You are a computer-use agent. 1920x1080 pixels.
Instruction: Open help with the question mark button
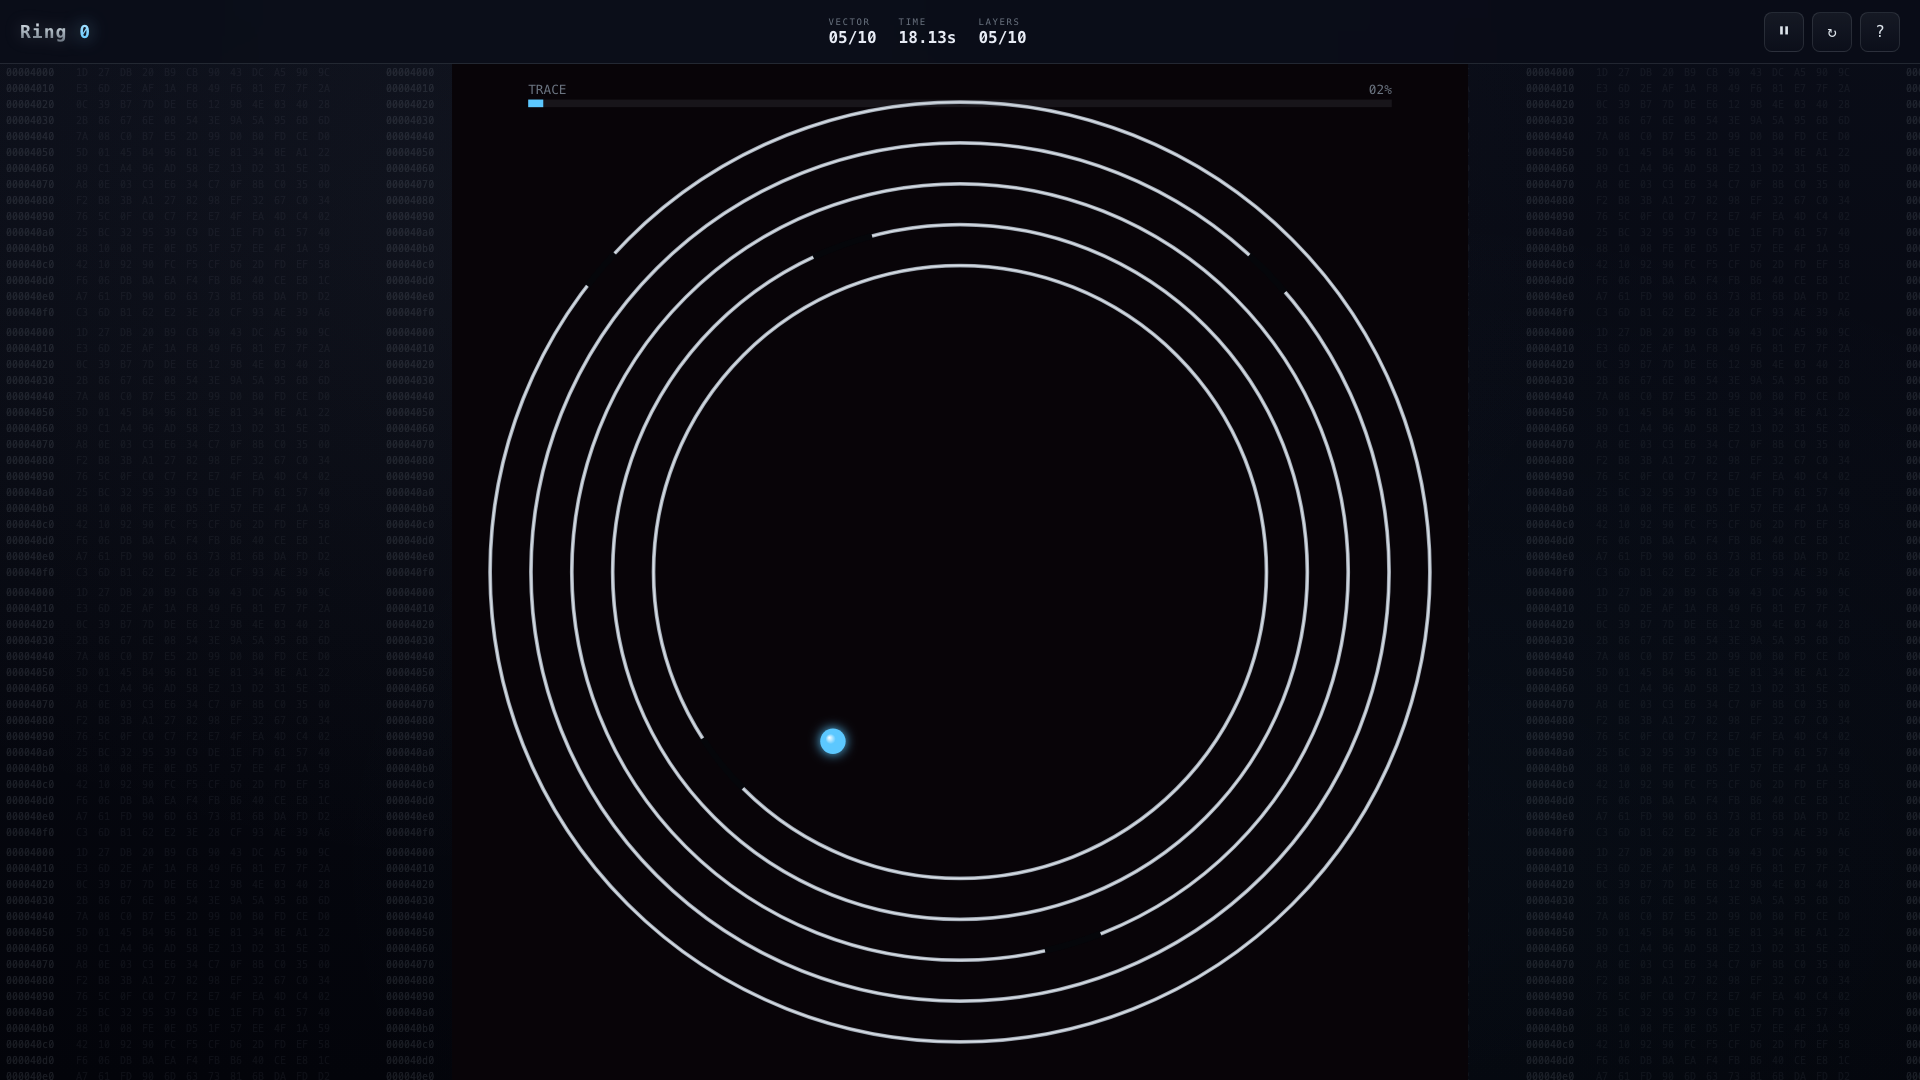click(1879, 32)
